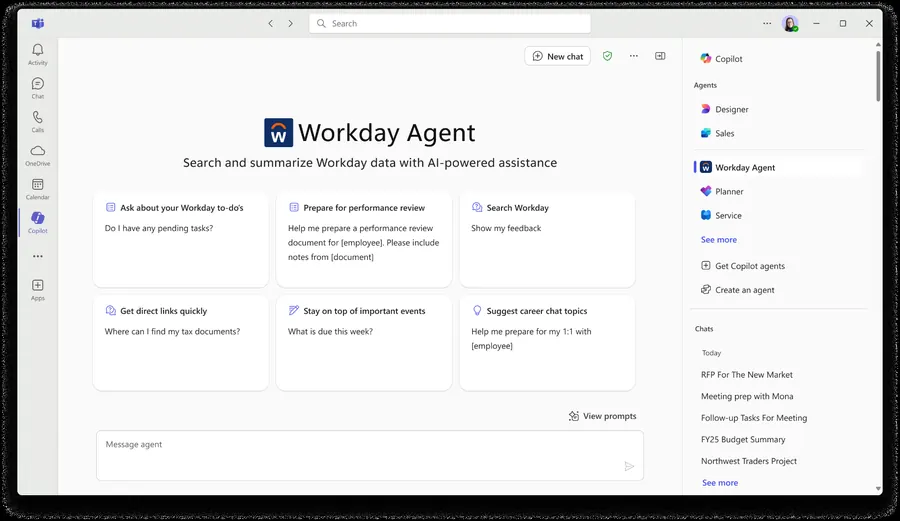Open chat FY25 Budget Summary
Viewport: 900px width, 521px height.
[743, 440]
